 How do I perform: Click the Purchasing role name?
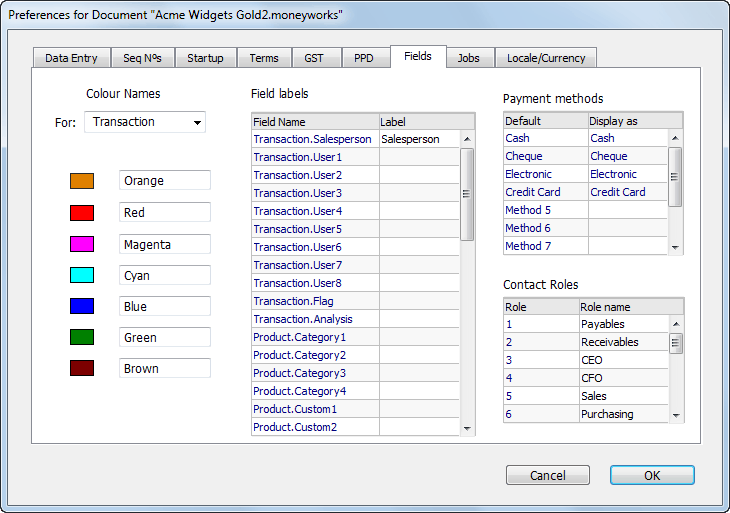[x=624, y=414]
